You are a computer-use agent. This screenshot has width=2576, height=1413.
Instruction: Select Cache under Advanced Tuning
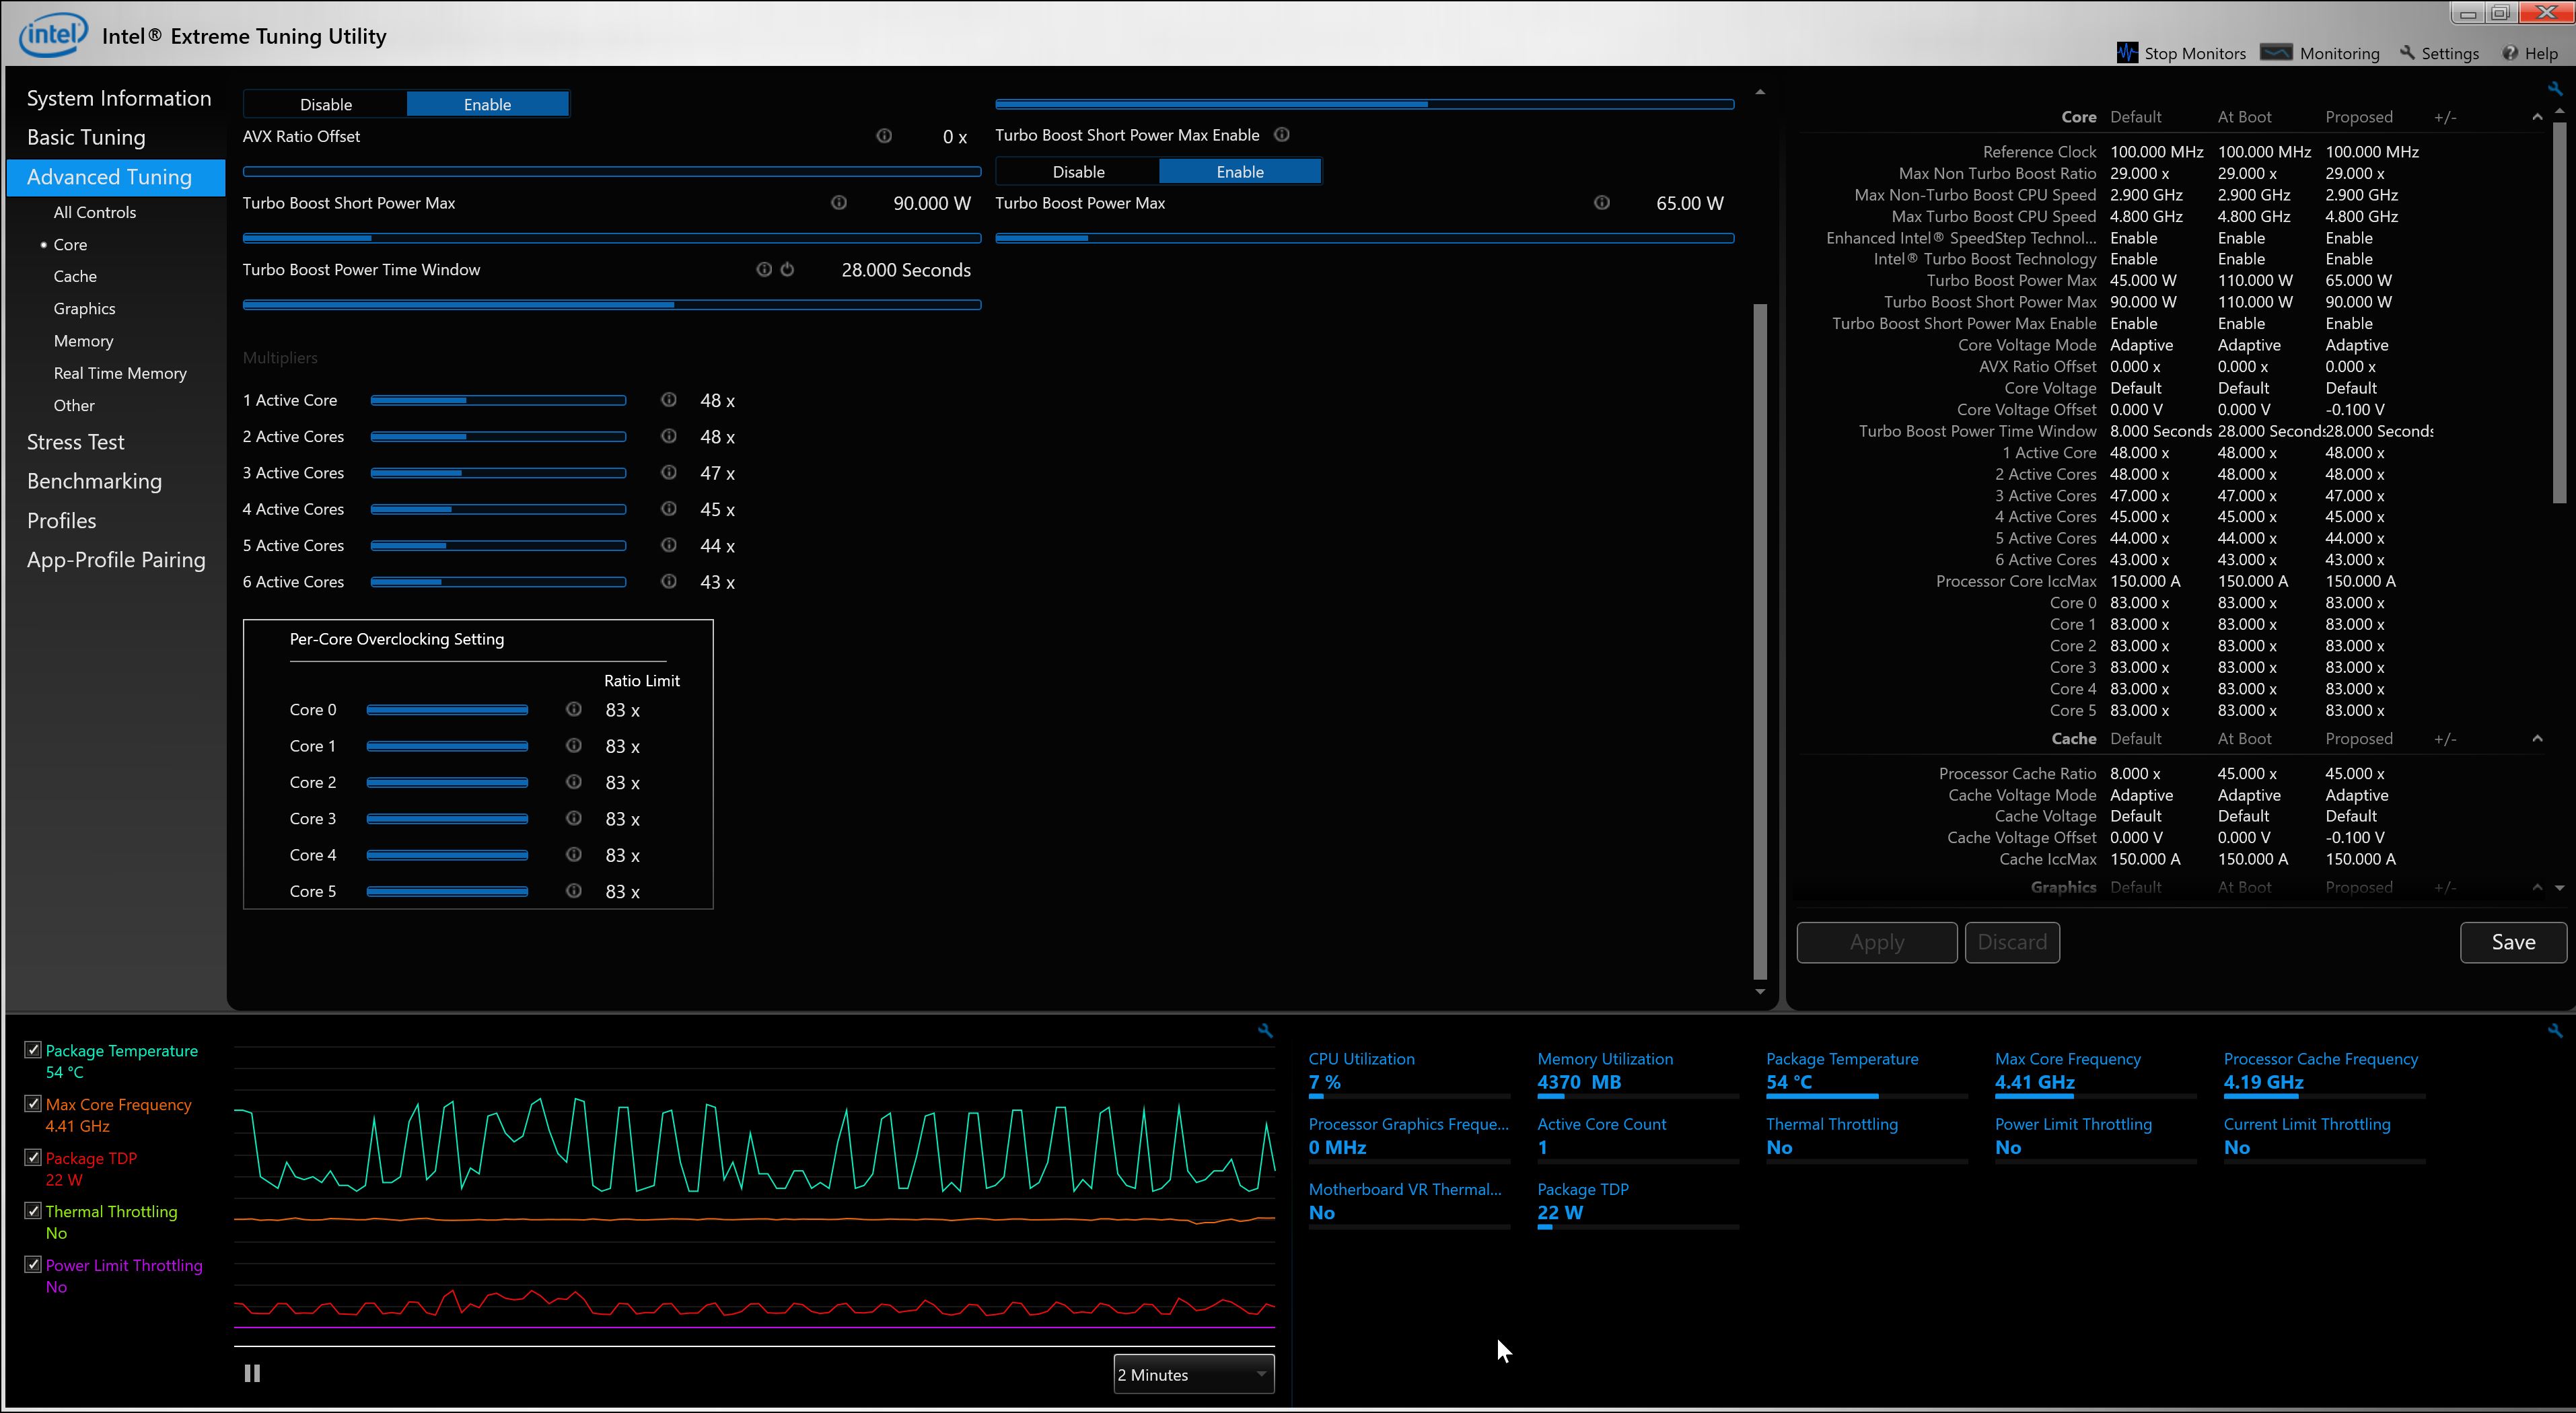tap(75, 276)
